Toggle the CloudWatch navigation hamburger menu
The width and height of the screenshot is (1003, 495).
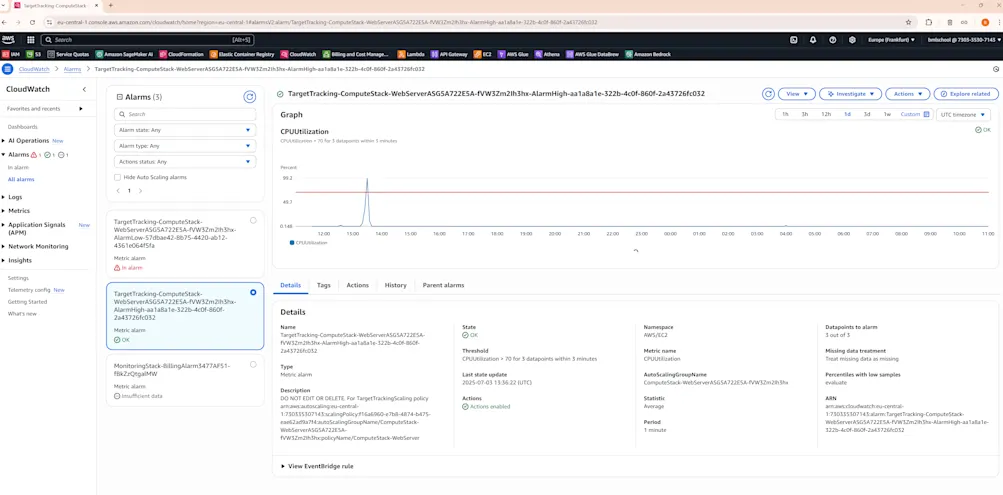(8, 69)
